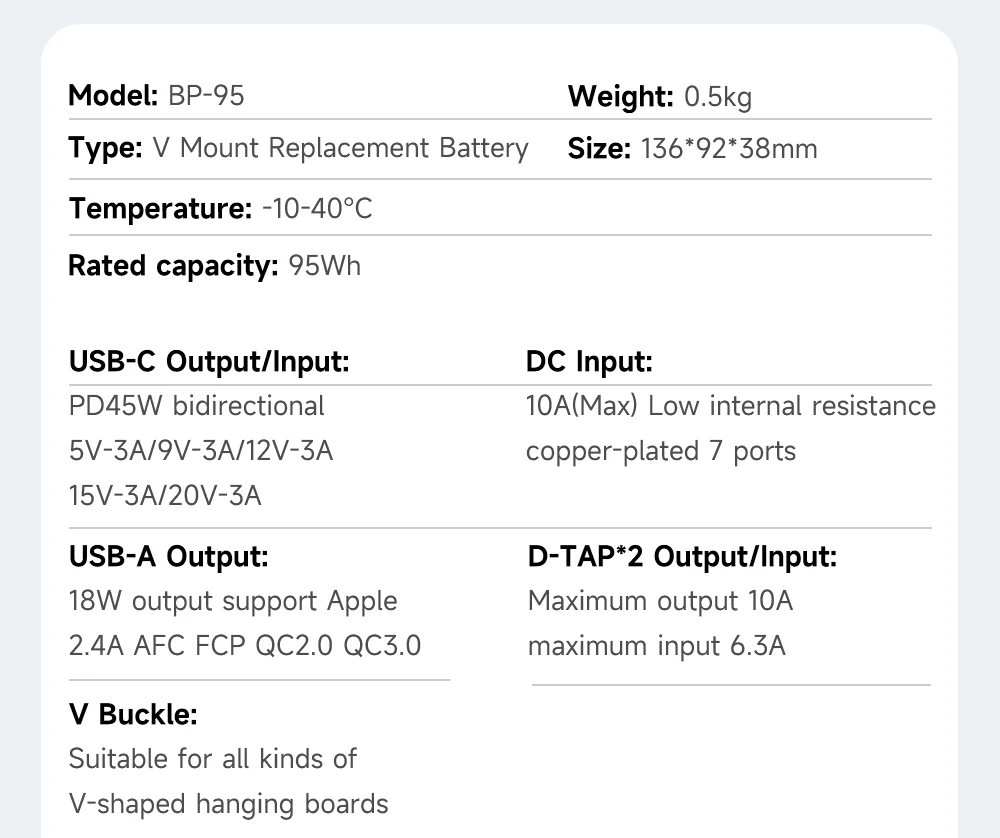
Task: Click the Temperature -10-40°C row
Action: pyautogui.click(x=220, y=209)
